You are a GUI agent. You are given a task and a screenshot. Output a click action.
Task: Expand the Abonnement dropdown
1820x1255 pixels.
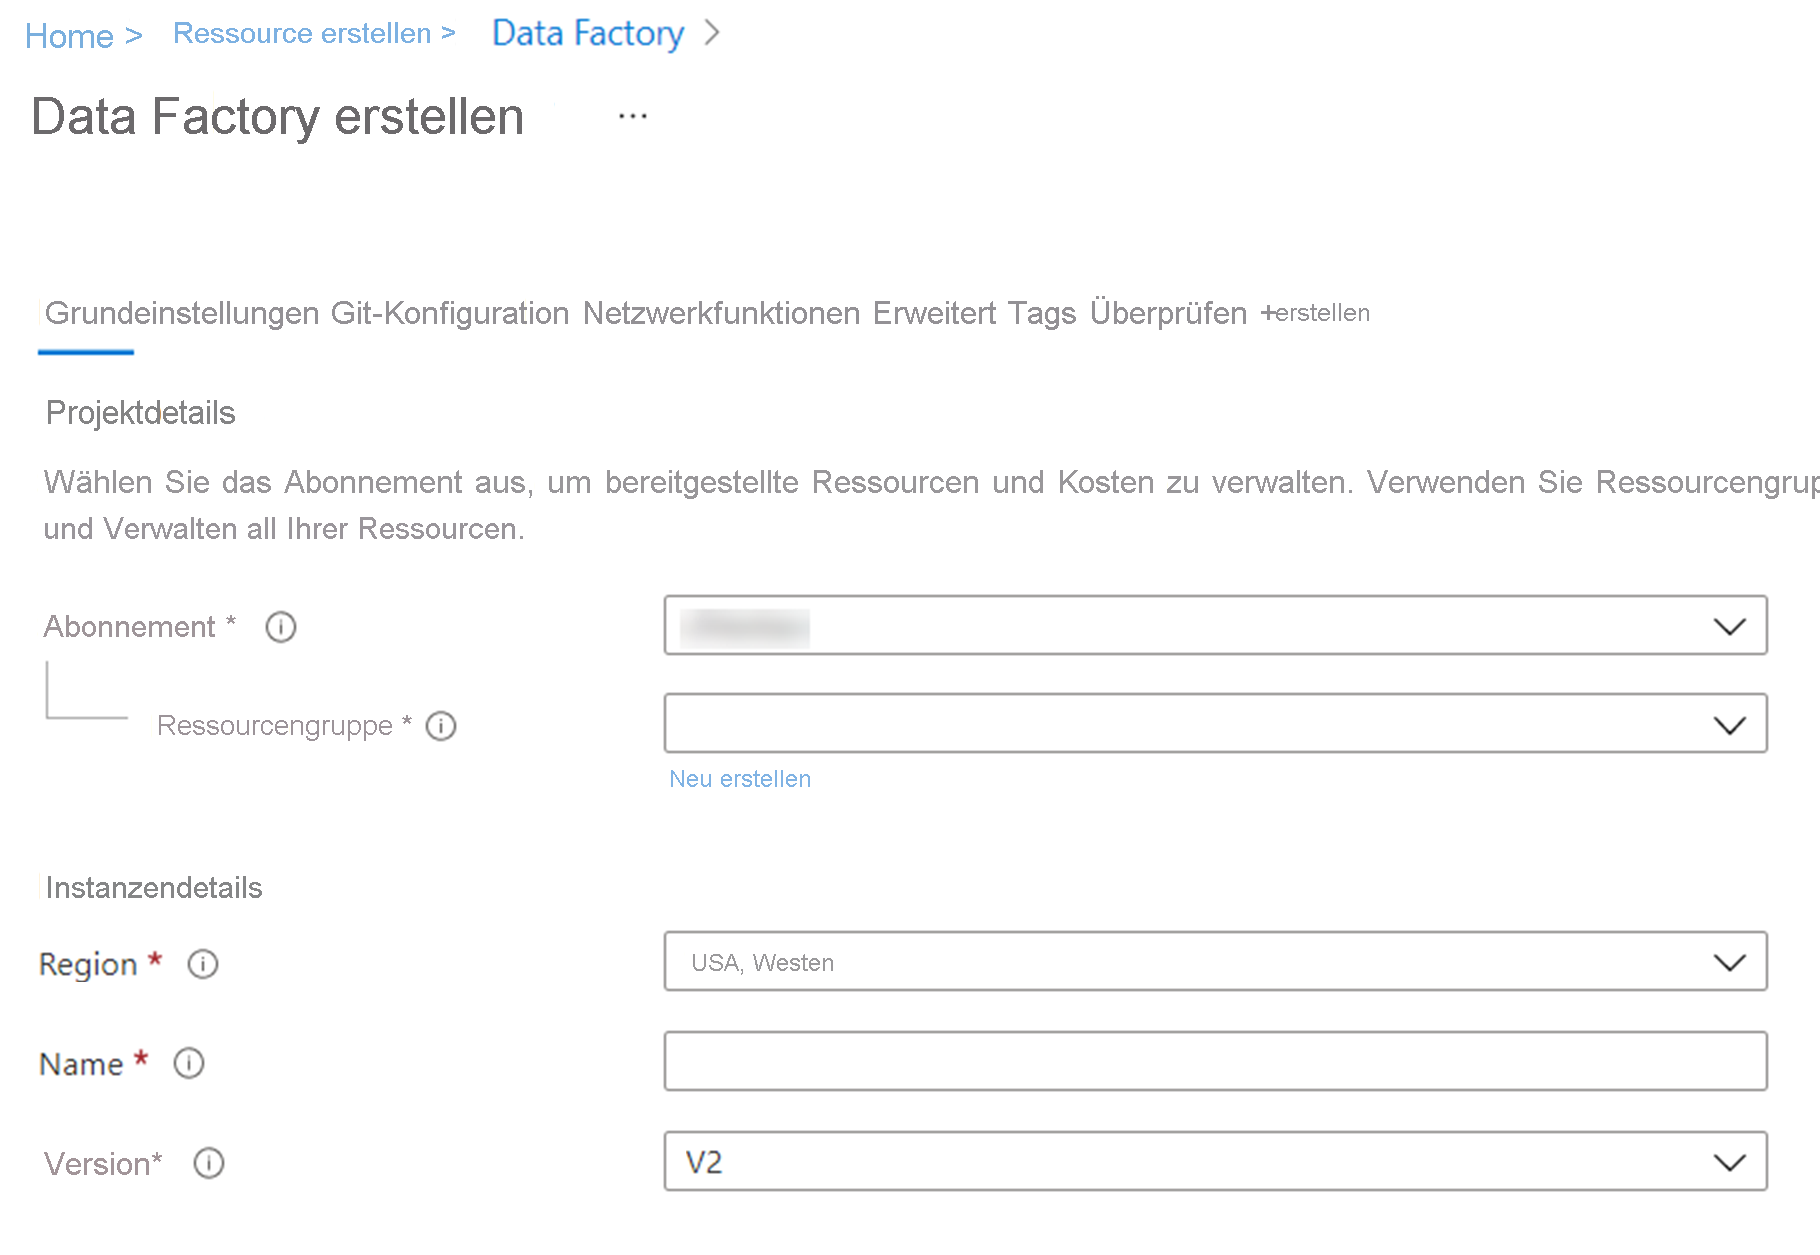[1216, 626]
